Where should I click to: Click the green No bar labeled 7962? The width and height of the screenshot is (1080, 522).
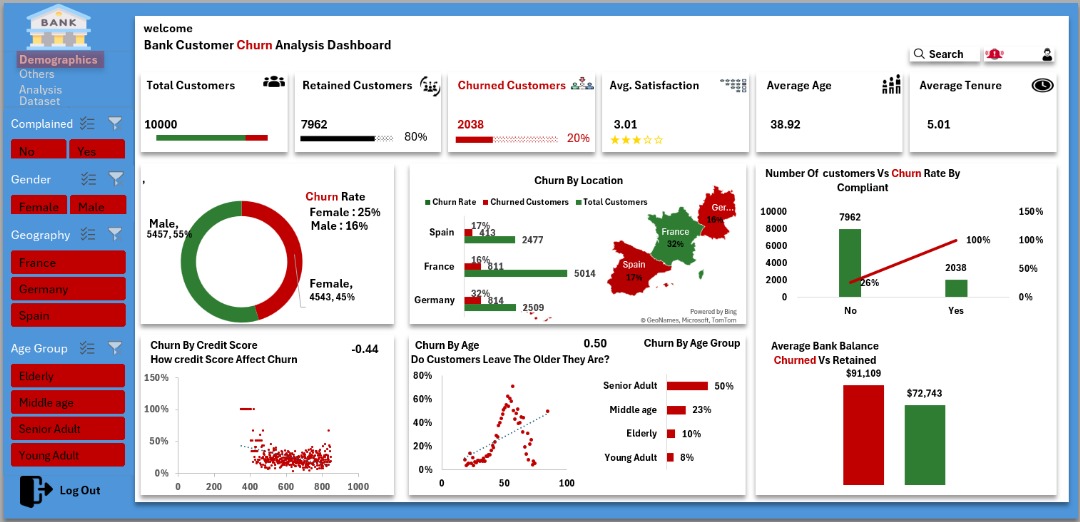[x=850, y=262]
